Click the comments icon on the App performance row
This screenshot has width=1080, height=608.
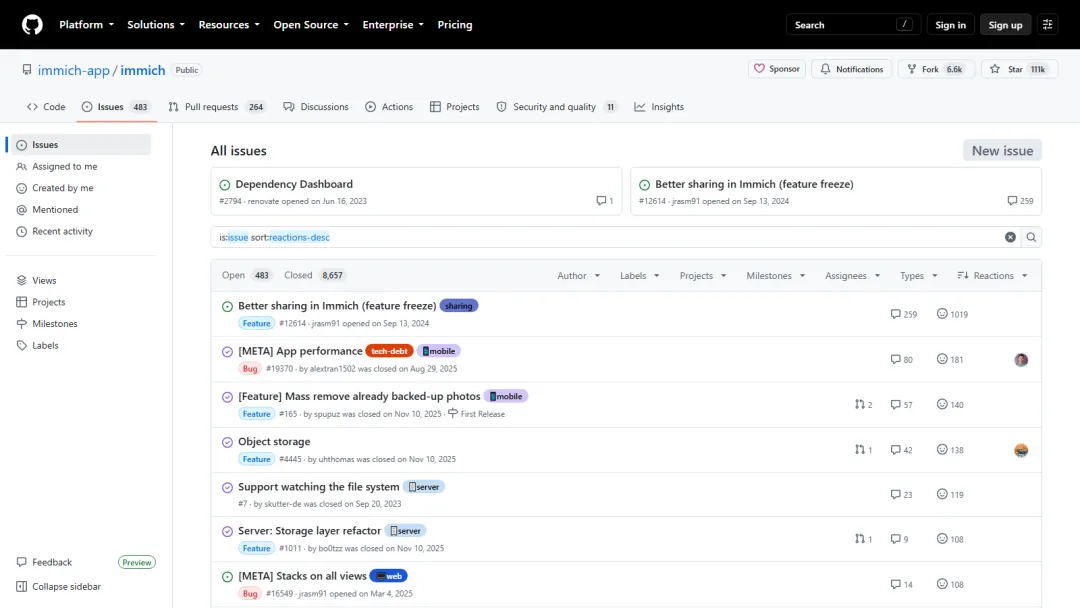895,359
